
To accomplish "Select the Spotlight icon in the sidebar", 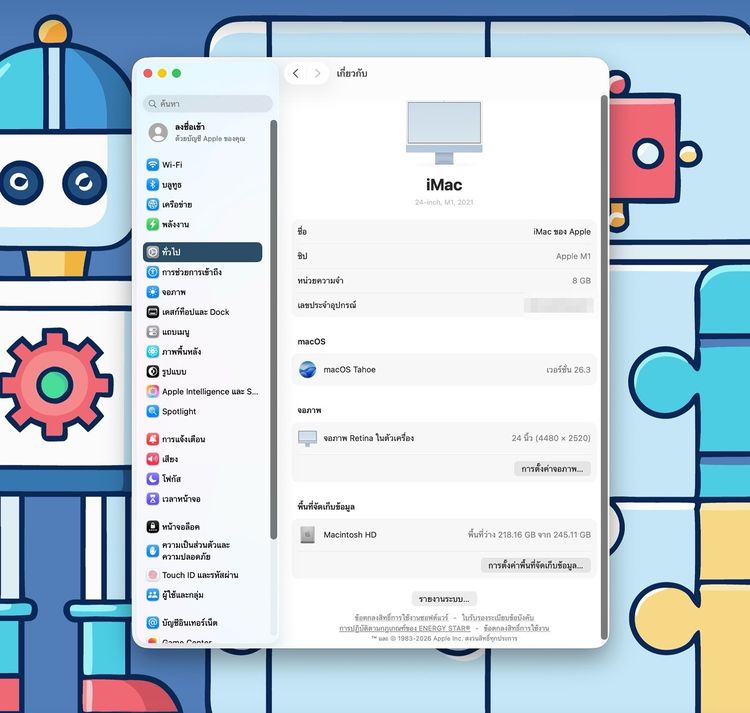I will 153,411.
